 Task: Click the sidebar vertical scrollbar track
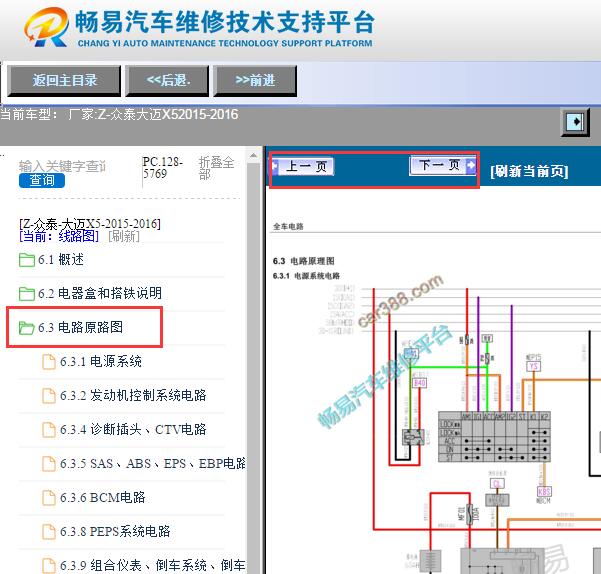253,368
